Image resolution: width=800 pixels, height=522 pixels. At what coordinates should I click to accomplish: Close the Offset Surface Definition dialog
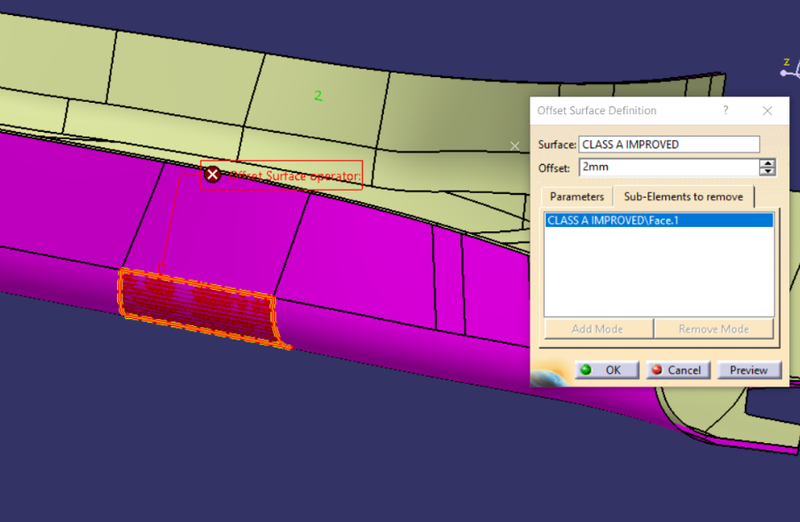tap(767, 111)
